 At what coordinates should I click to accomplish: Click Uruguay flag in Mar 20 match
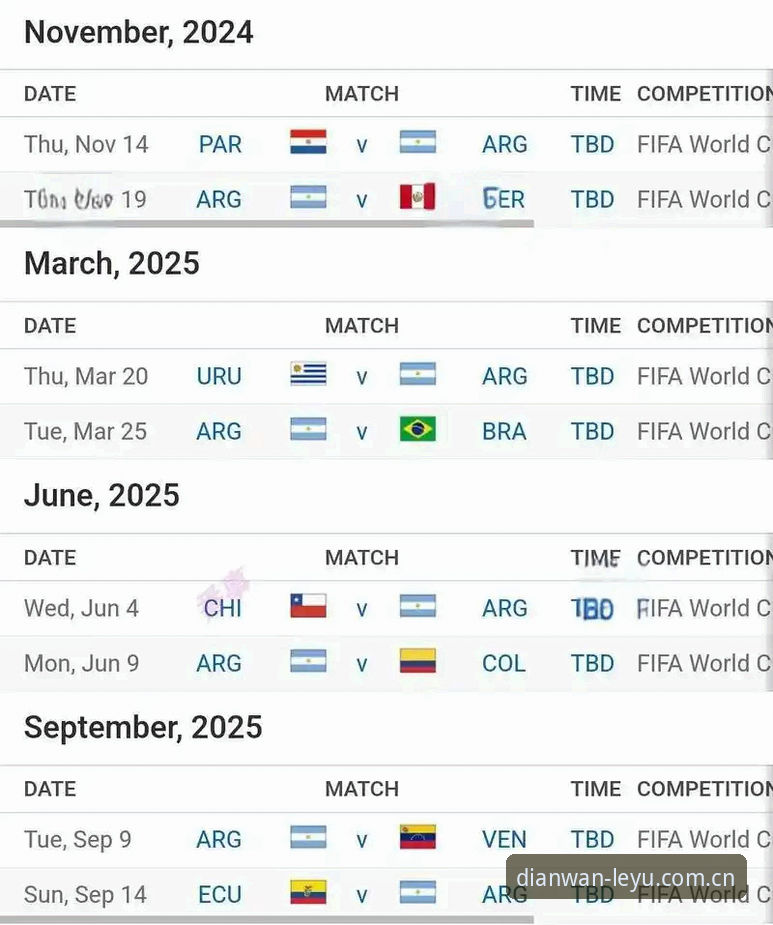[x=308, y=374]
